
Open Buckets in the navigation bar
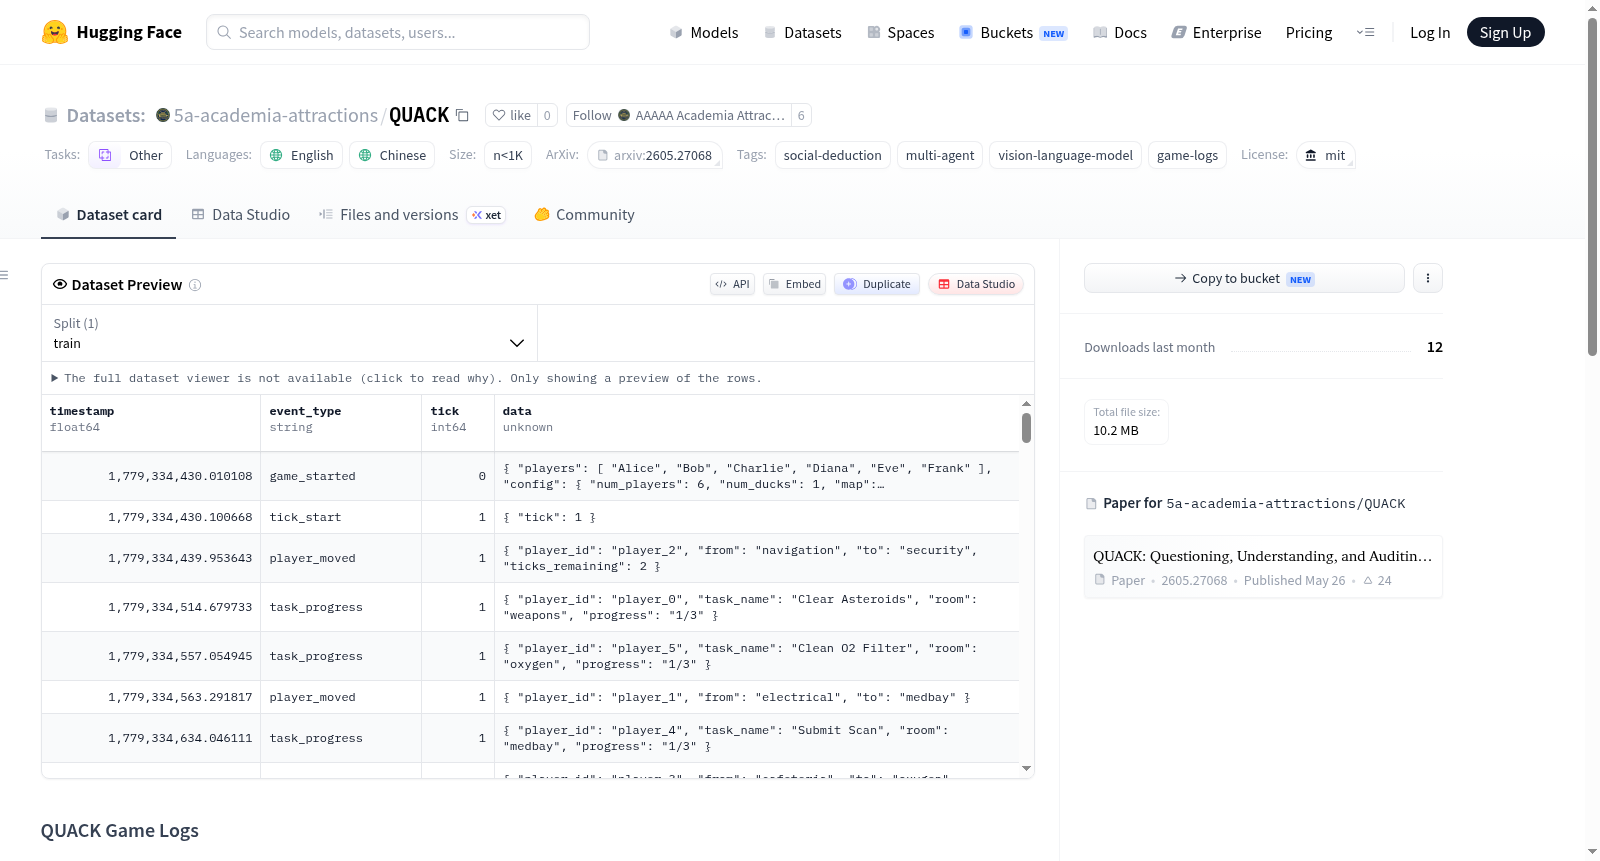tap(1013, 32)
